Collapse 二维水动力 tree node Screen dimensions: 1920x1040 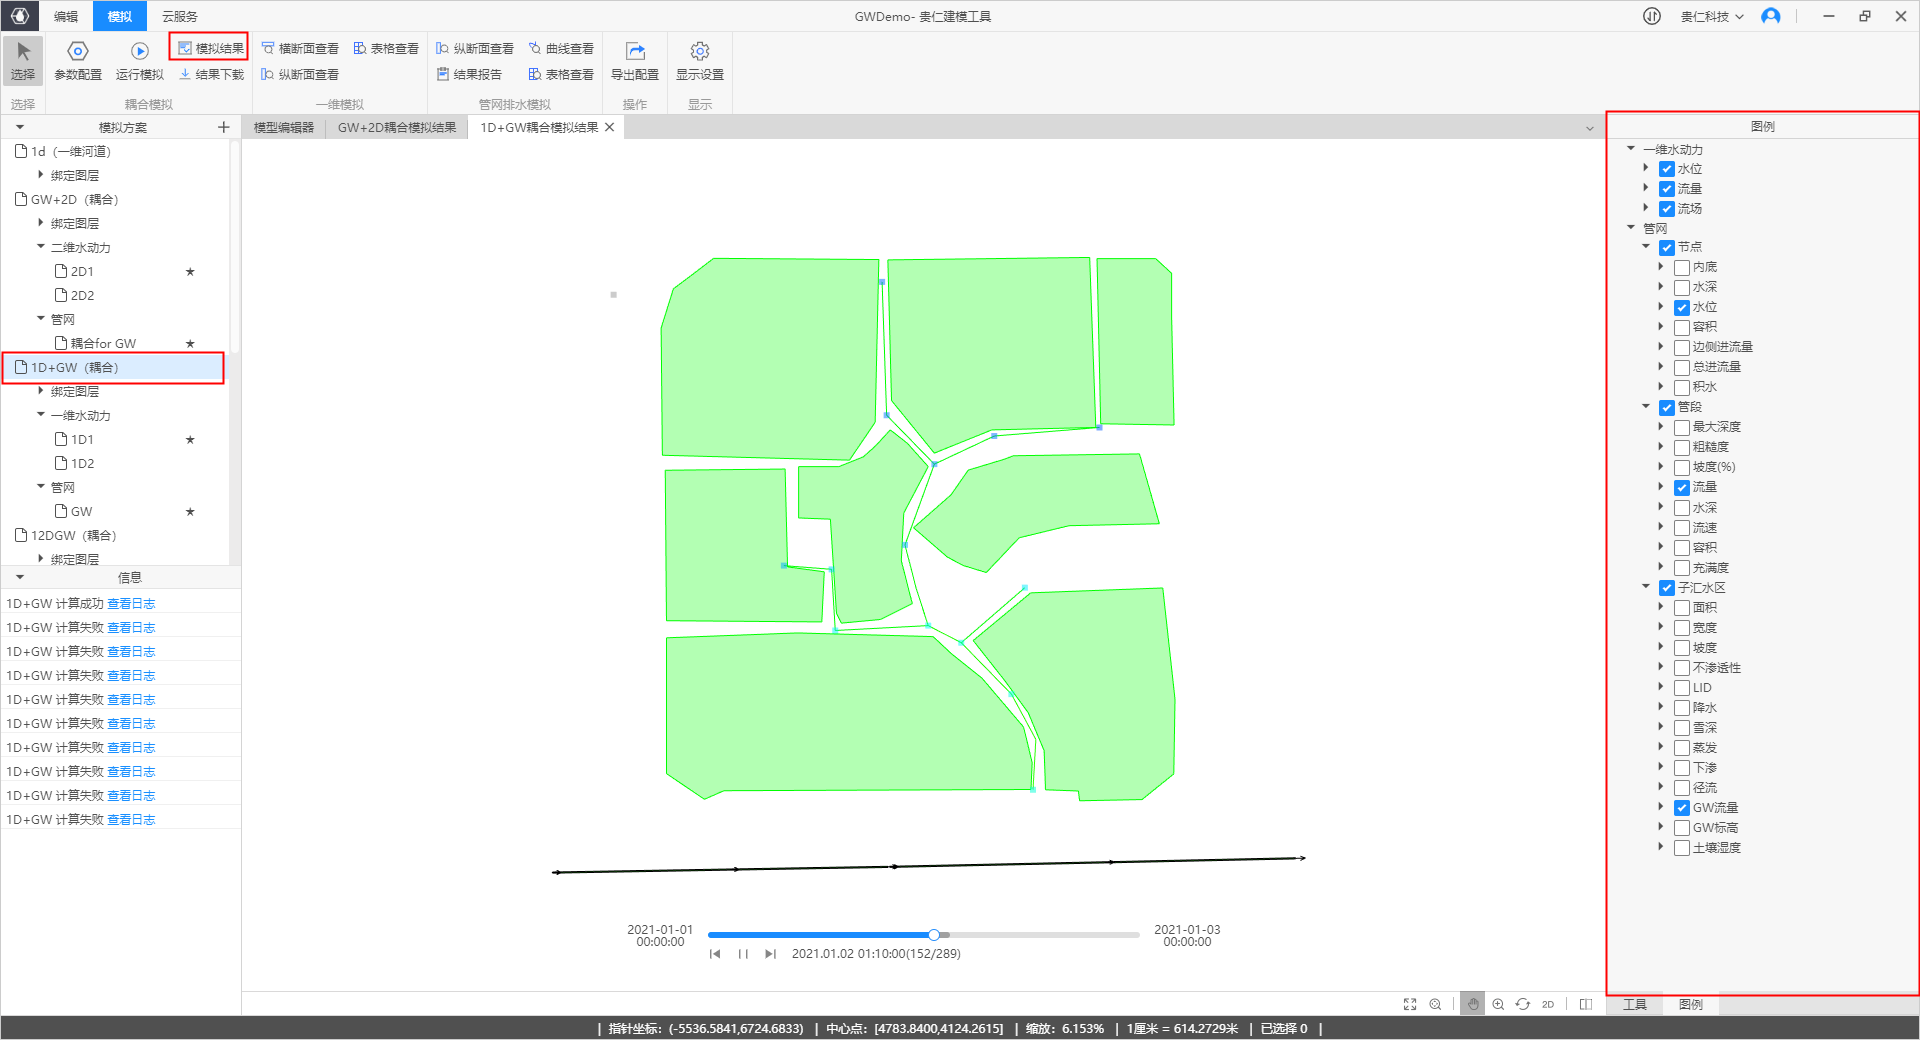41,247
